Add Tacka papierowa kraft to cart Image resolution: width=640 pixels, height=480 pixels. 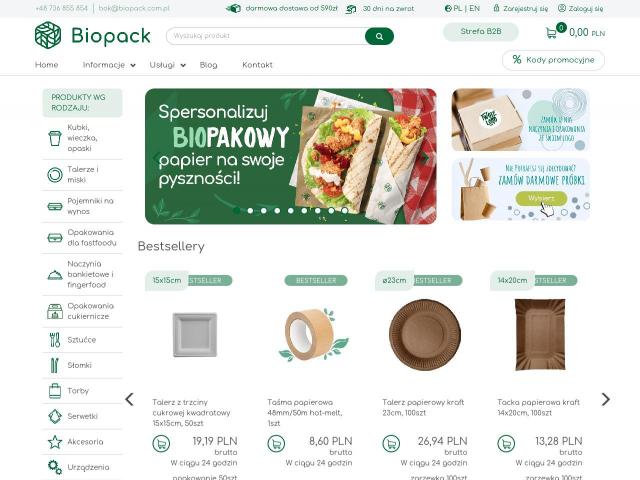(x=506, y=443)
